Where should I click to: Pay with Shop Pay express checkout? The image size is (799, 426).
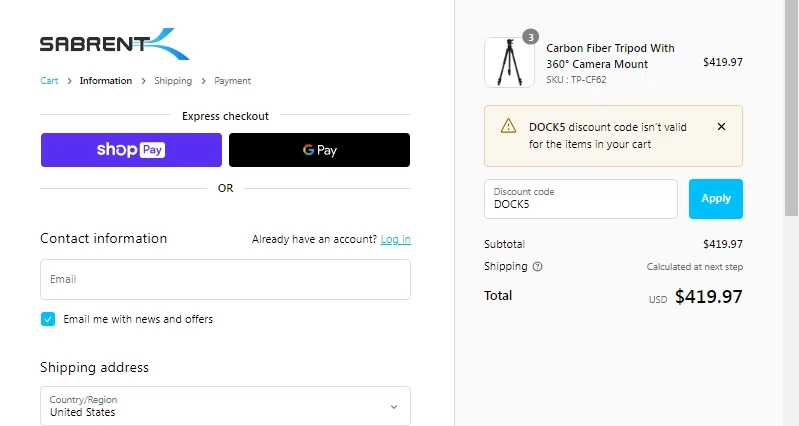point(131,150)
